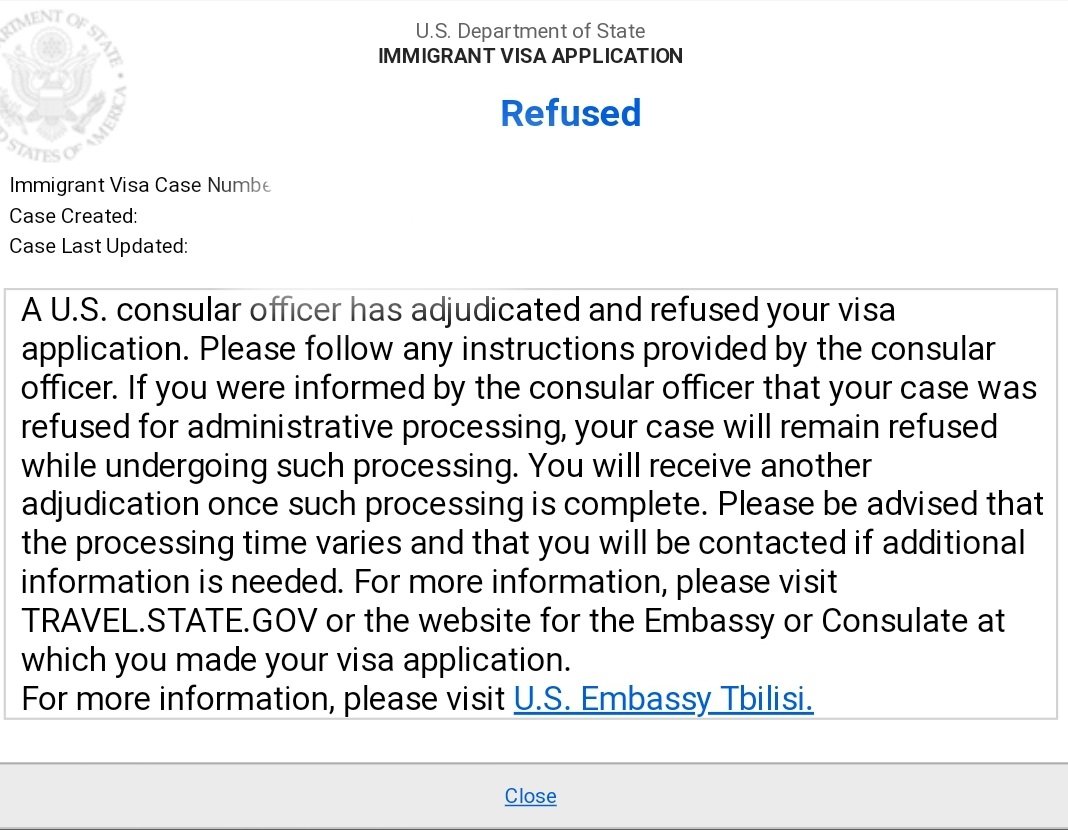This screenshot has height=830, width=1068.
Task: Click 'information is needed' sentence start
Action: 183,582
